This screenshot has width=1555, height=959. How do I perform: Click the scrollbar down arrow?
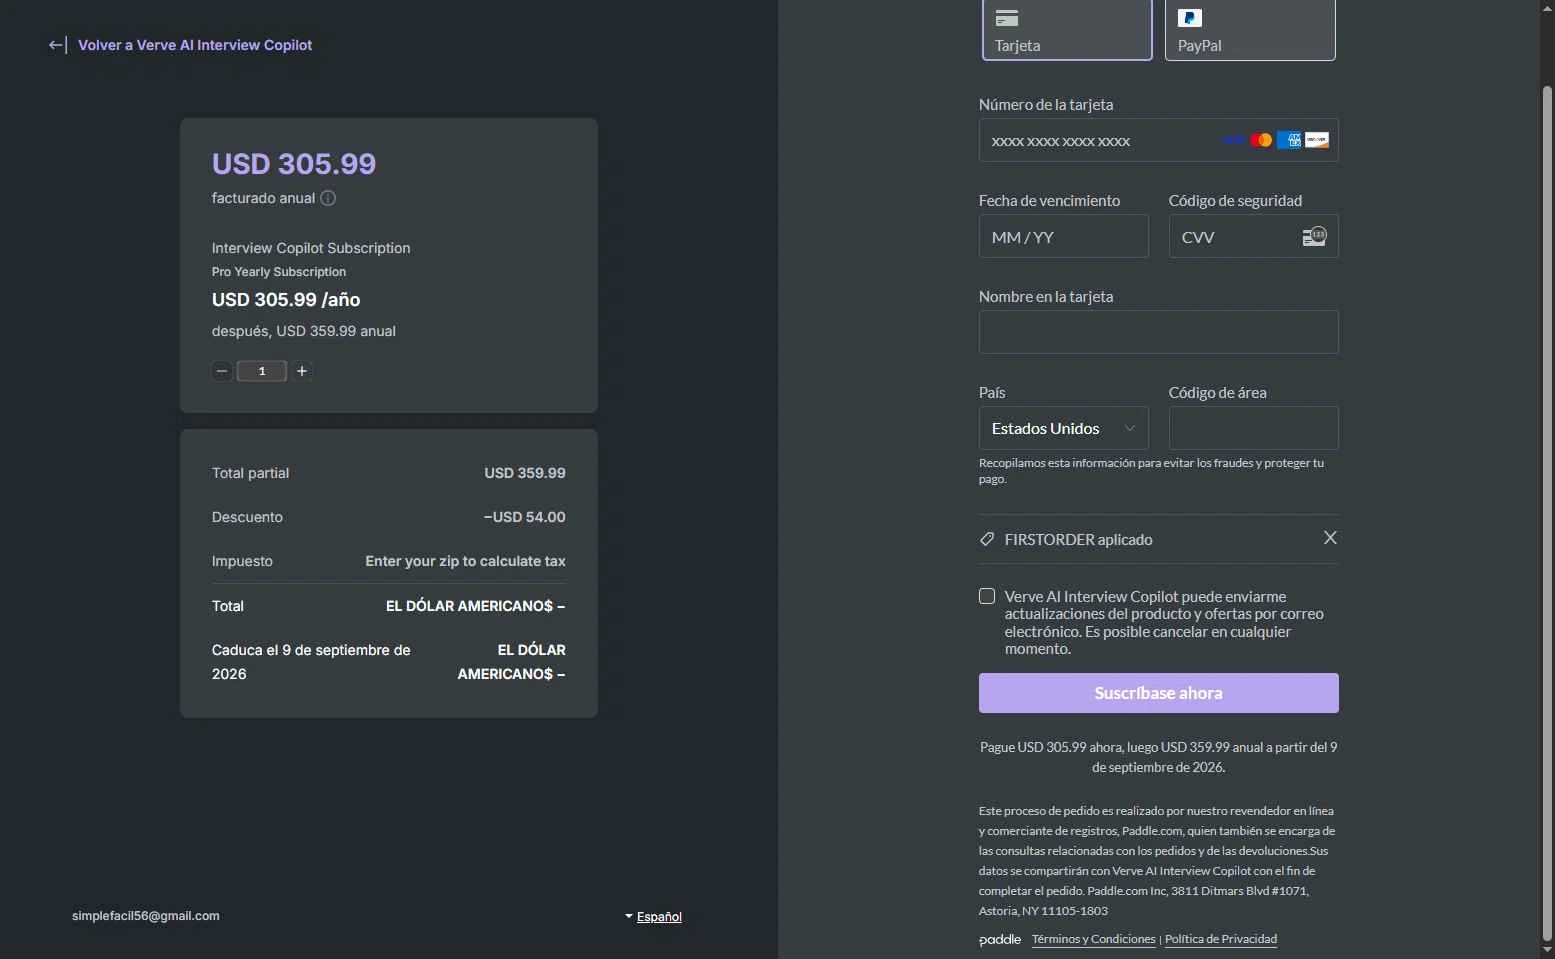[1547, 949]
